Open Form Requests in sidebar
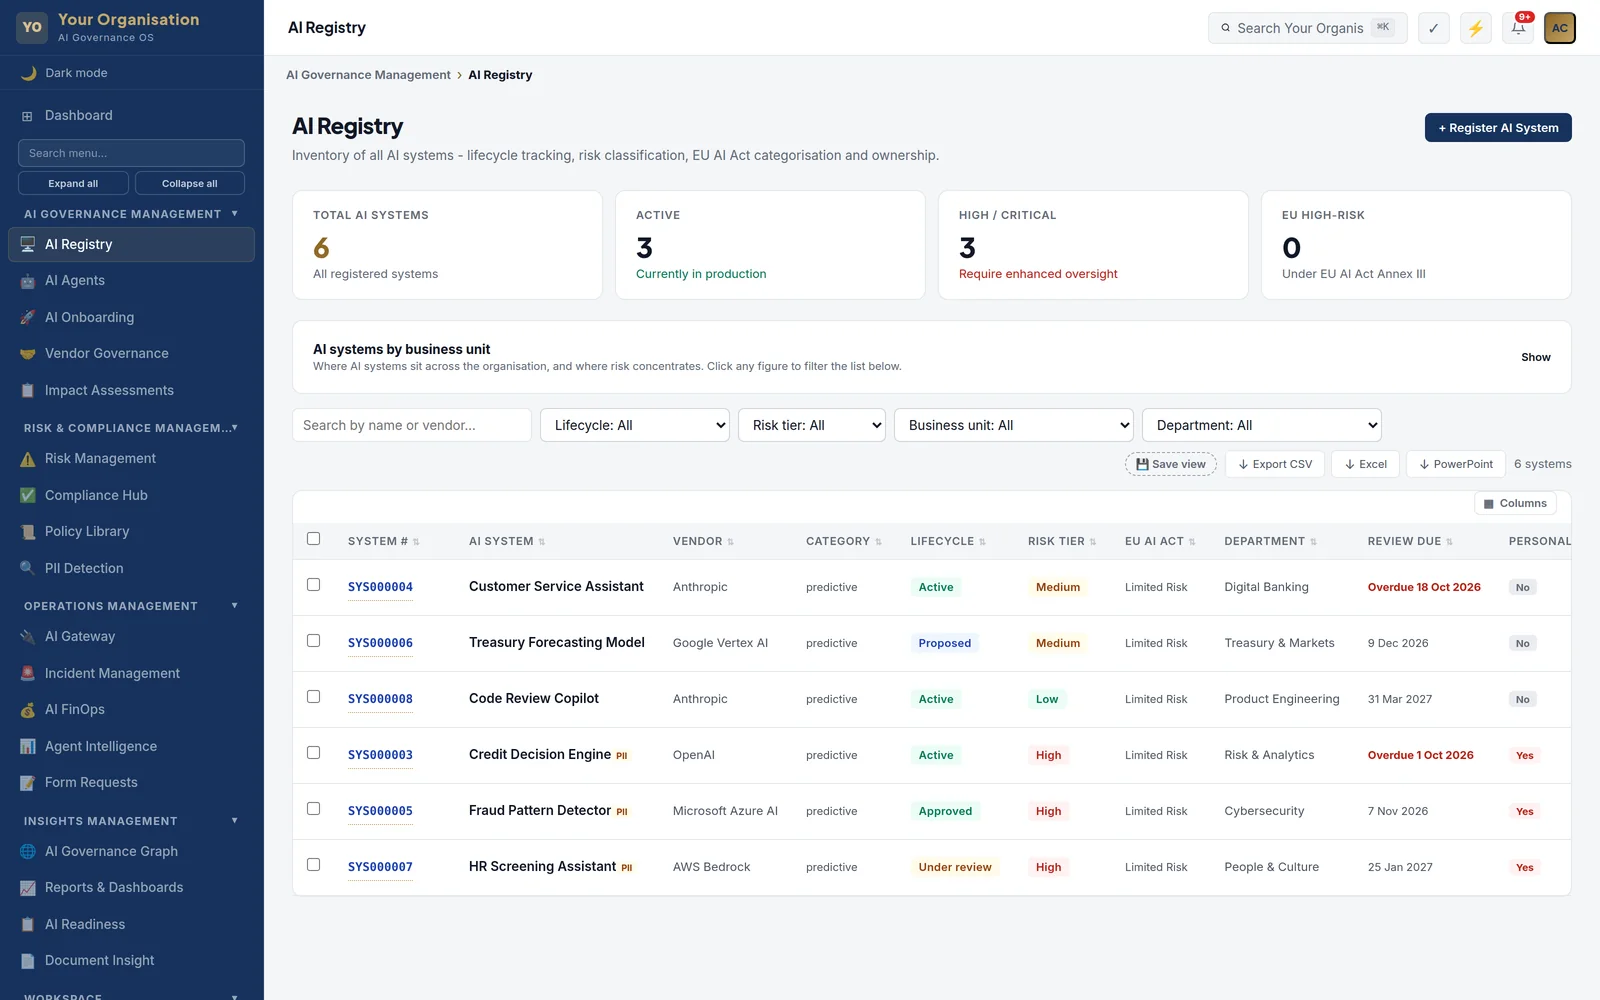Screen dimensions: 1600x1000 (132, 782)
